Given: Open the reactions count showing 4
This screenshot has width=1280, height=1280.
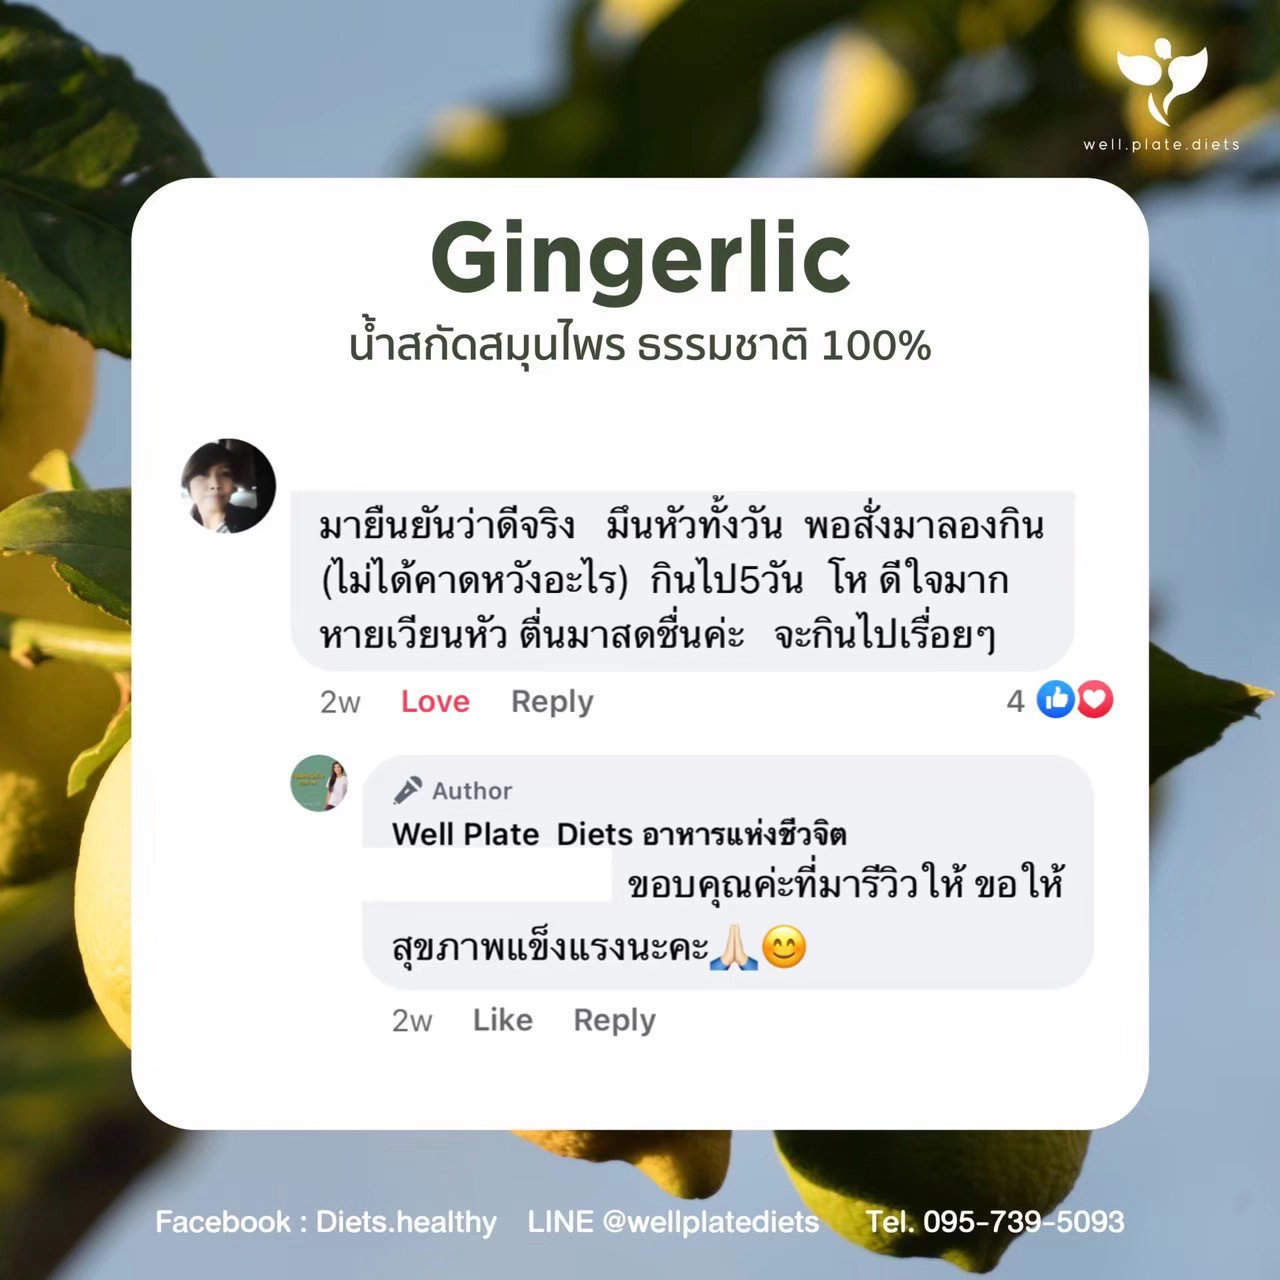Looking at the screenshot, I should [x=1015, y=701].
